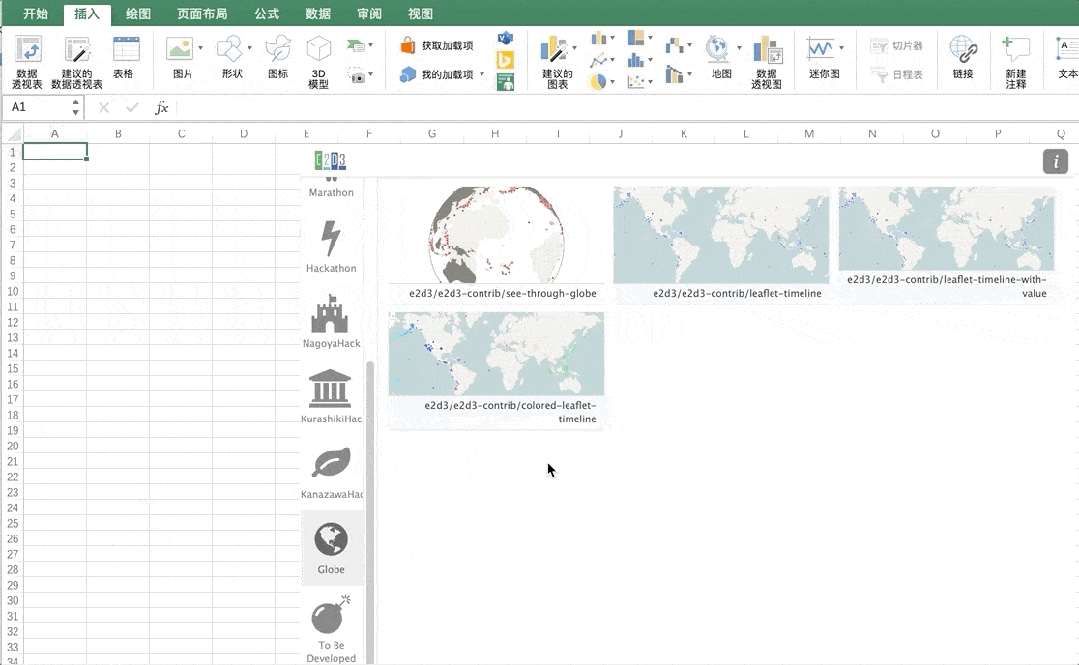
Task: Insert a Table (表格)
Action: pyautogui.click(x=125, y=58)
